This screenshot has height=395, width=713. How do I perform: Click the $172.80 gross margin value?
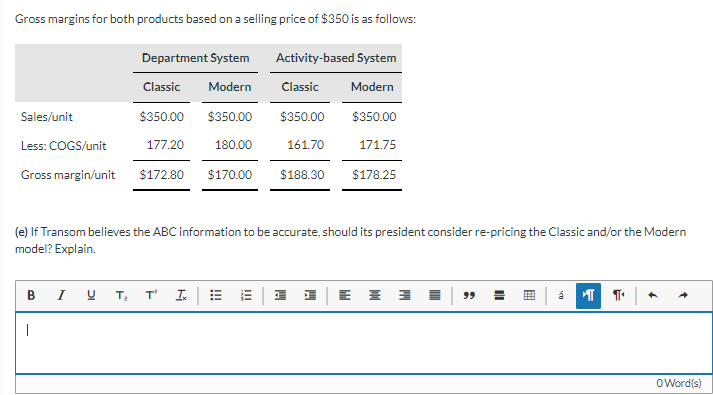pos(161,175)
